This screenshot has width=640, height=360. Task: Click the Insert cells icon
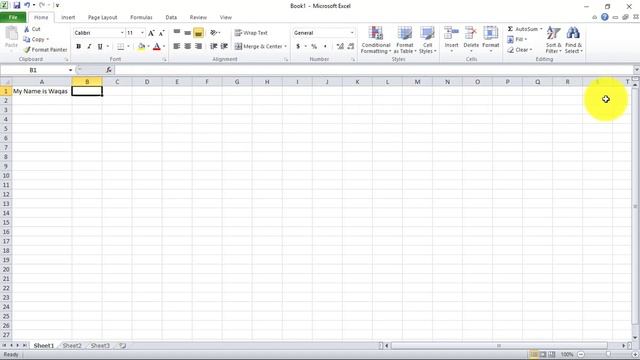pos(451,33)
